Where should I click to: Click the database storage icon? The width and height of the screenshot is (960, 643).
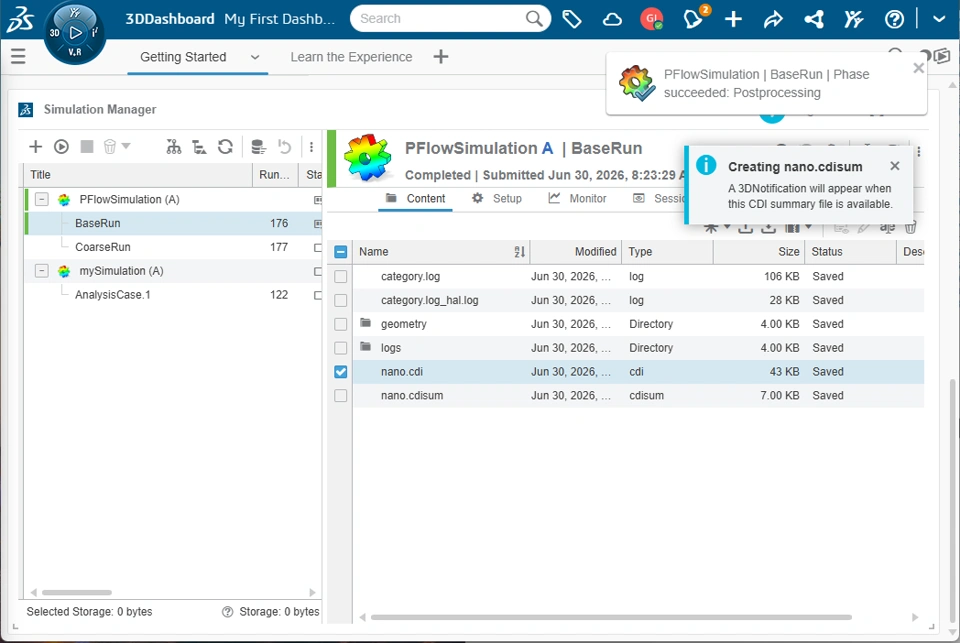[x=258, y=146]
